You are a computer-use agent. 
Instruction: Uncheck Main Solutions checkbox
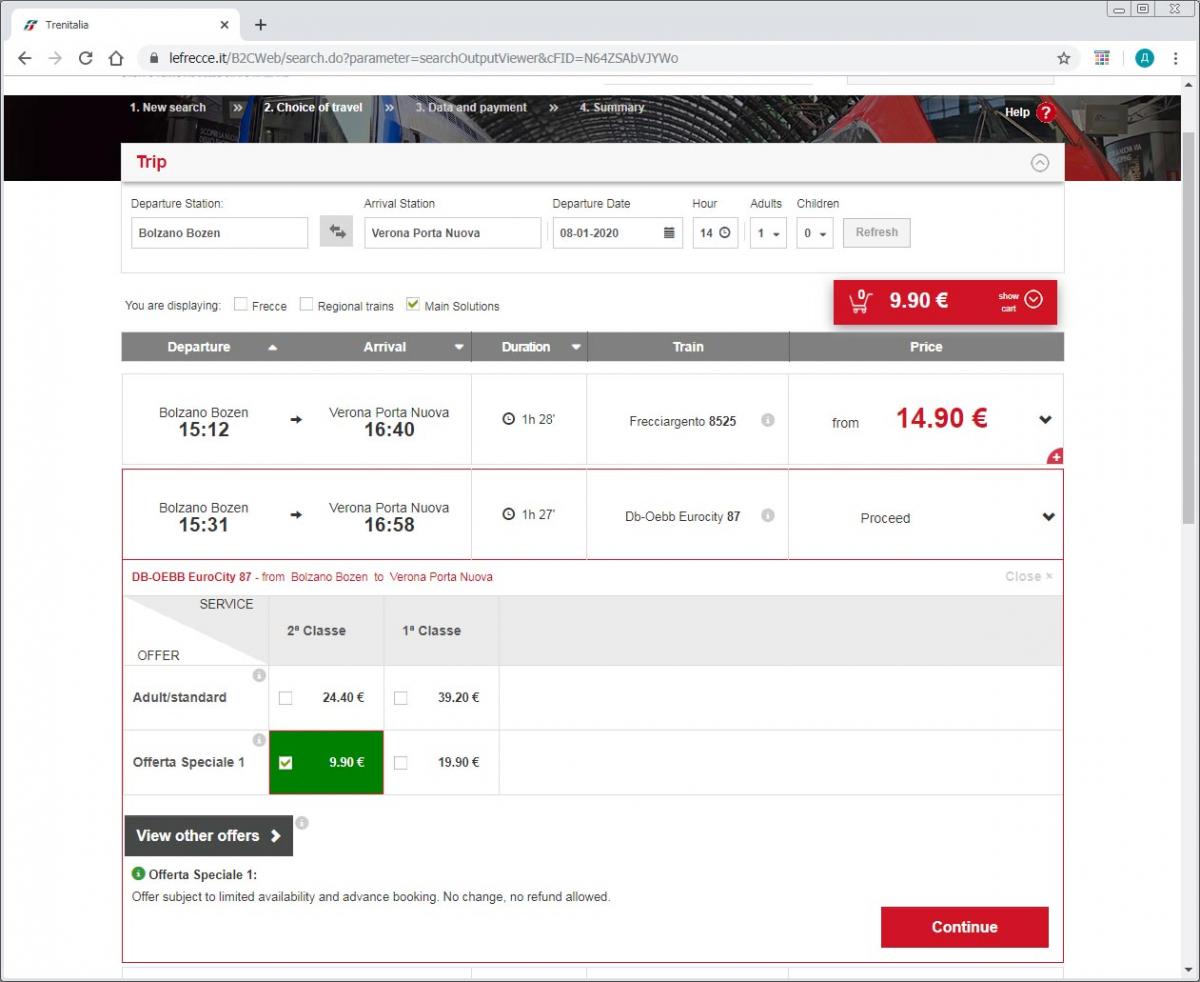(413, 305)
